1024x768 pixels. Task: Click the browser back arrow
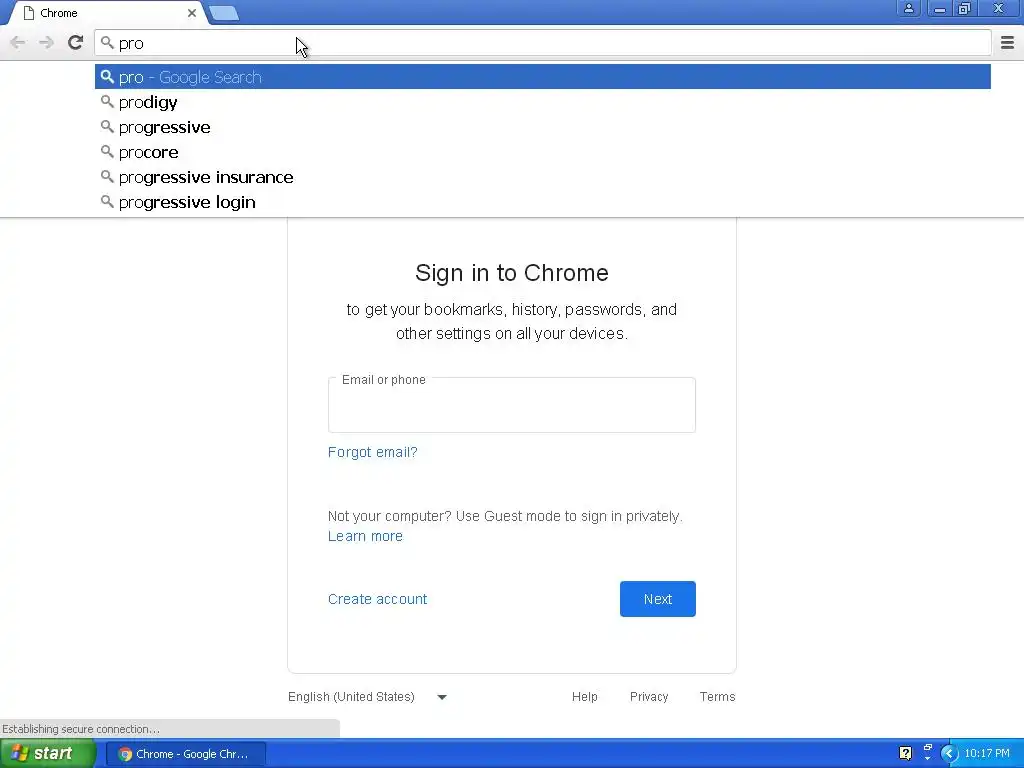(18, 43)
